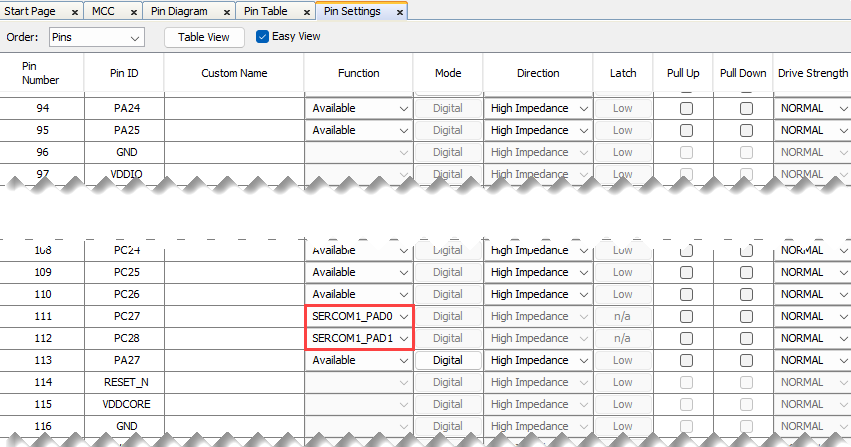Viewport: 851px width, 447px height.
Task: Open the Pin Diagram tab
Action: 179,11
